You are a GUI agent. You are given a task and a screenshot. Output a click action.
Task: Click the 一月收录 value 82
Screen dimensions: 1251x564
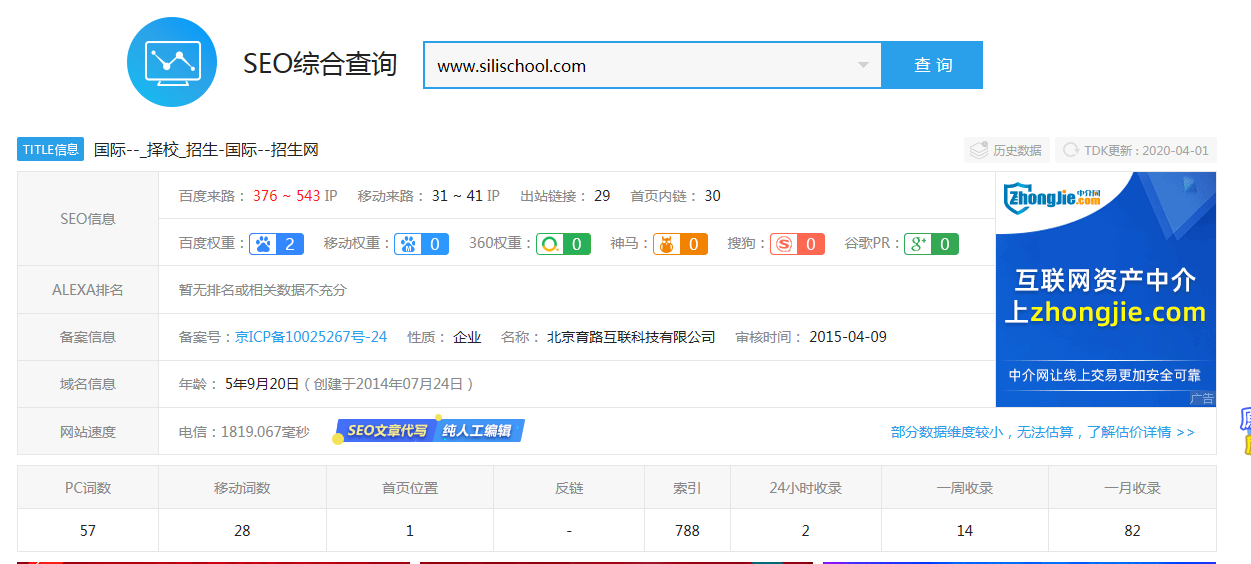pyautogui.click(x=1132, y=530)
